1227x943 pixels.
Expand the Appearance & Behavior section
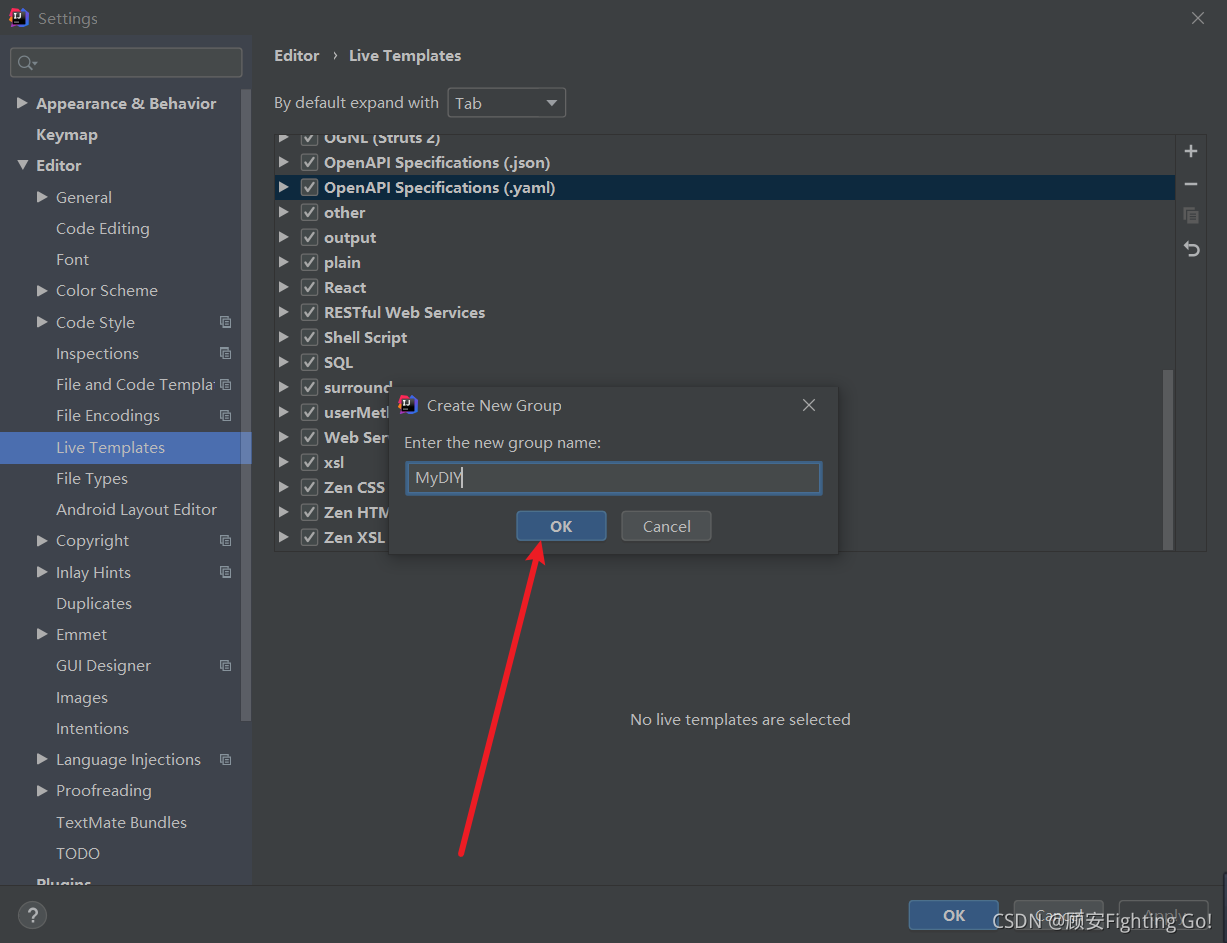click(22, 103)
